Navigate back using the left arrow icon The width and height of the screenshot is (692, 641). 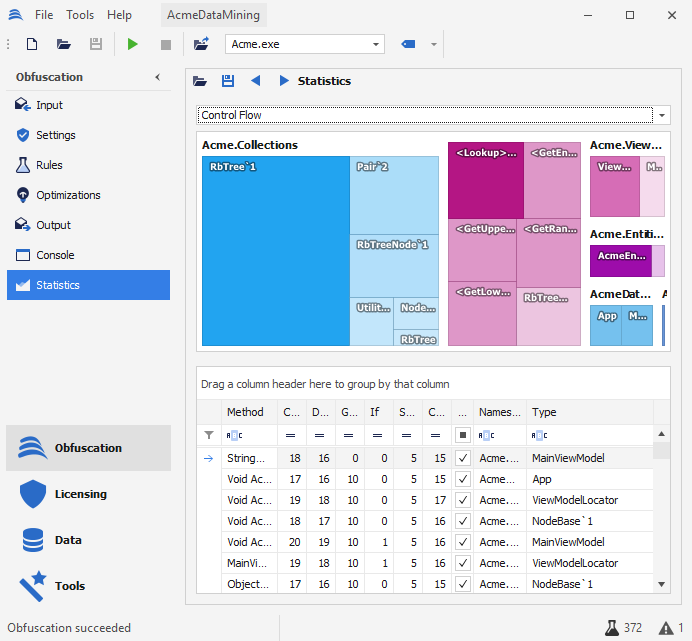pos(256,81)
